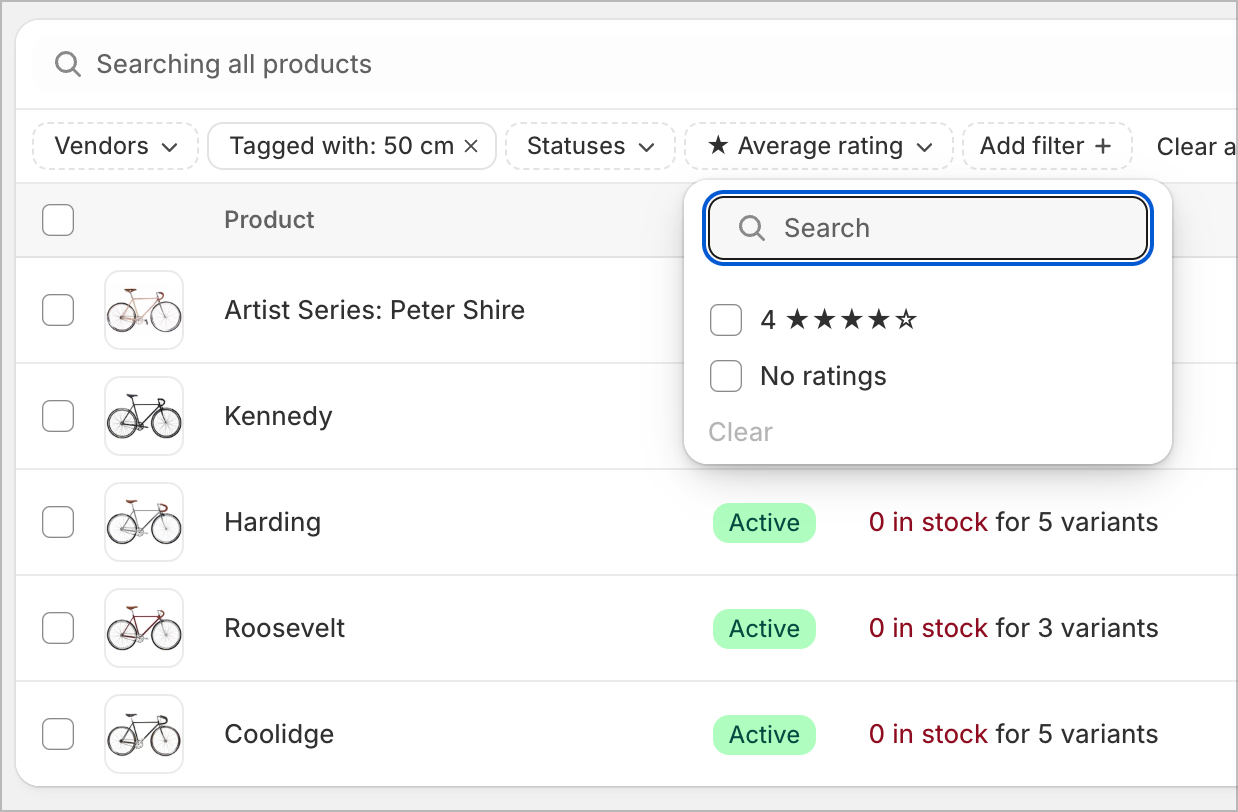Click the empty fifth star beside the 4 rating
The height and width of the screenshot is (812, 1238).
coord(908,320)
